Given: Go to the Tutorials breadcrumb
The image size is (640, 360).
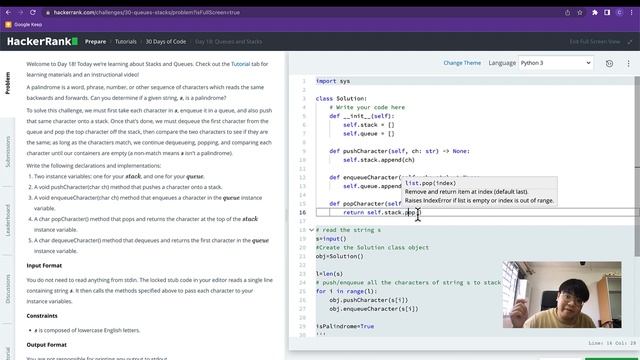Looking at the screenshot, I should 126,42.
